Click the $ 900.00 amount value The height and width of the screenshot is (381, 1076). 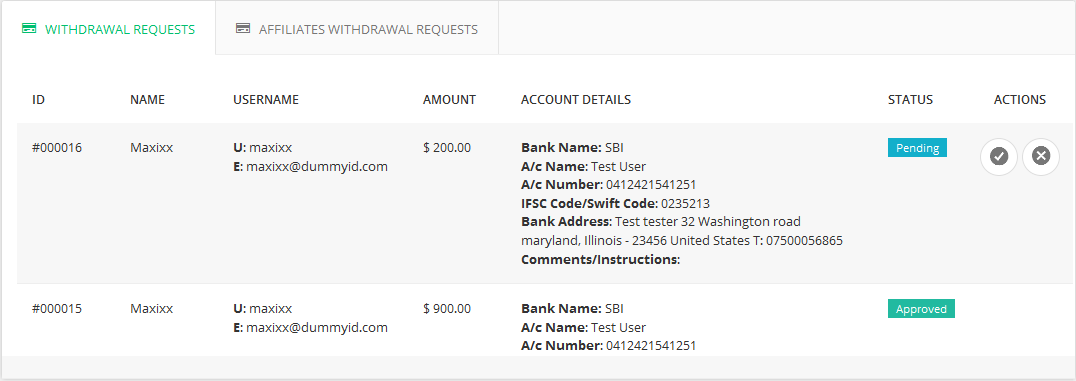(447, 309)
